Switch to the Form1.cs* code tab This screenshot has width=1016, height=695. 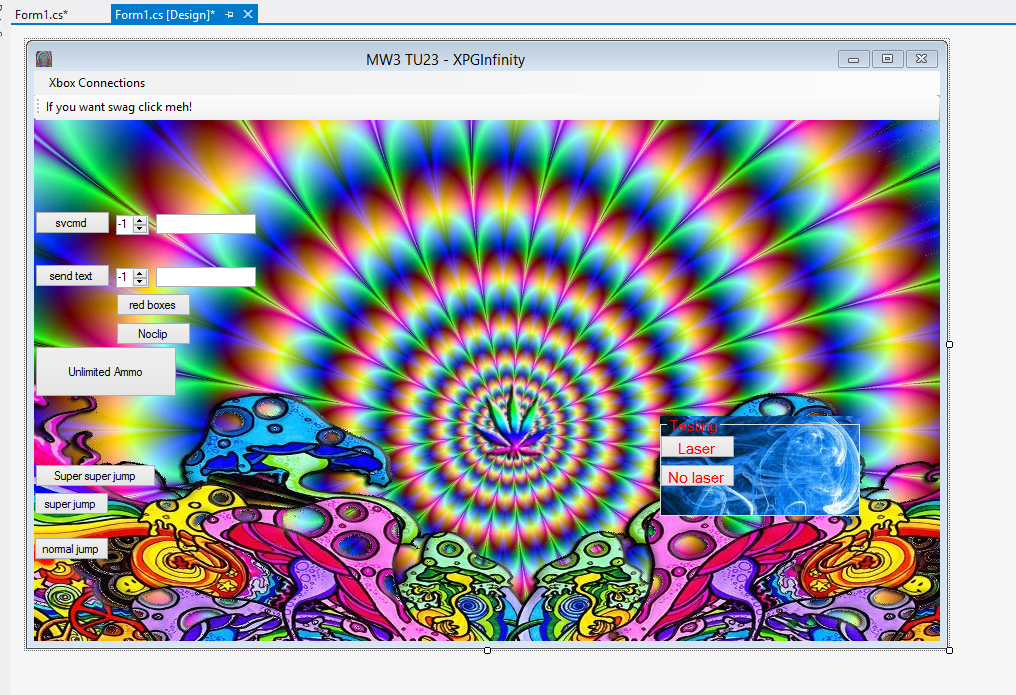point(41,14)
